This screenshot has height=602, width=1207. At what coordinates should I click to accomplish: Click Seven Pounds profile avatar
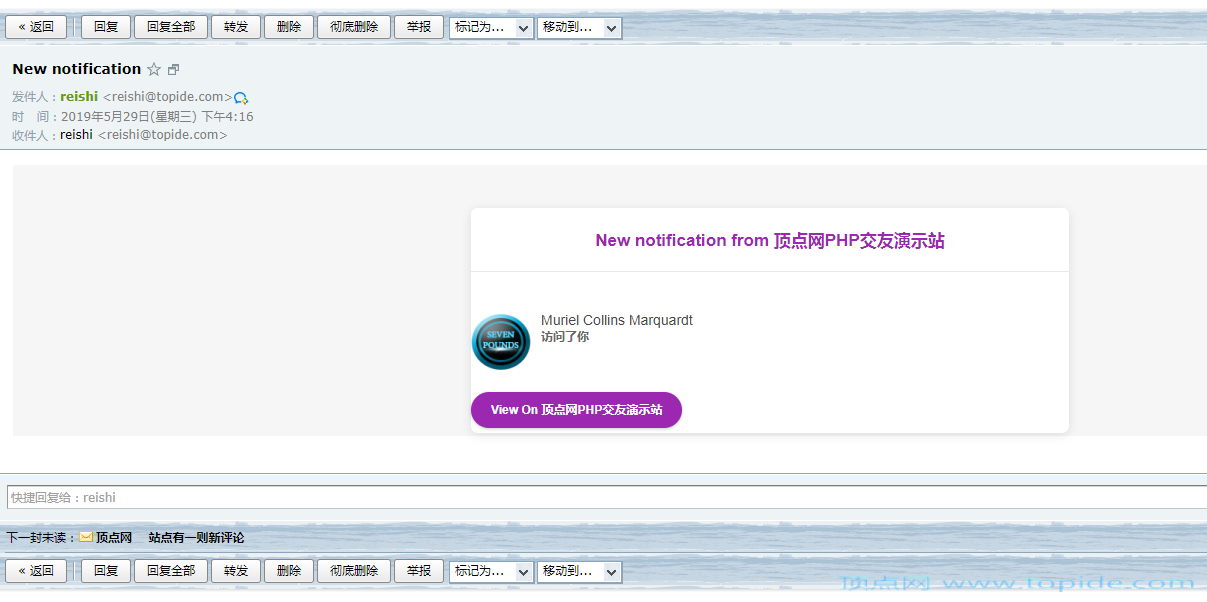coord(500,342)
